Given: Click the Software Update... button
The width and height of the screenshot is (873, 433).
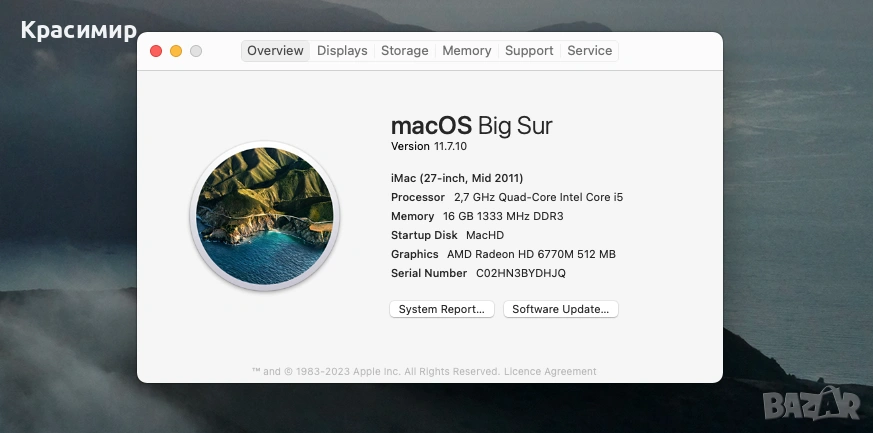Looking at the screenshot, I should 561,309.
